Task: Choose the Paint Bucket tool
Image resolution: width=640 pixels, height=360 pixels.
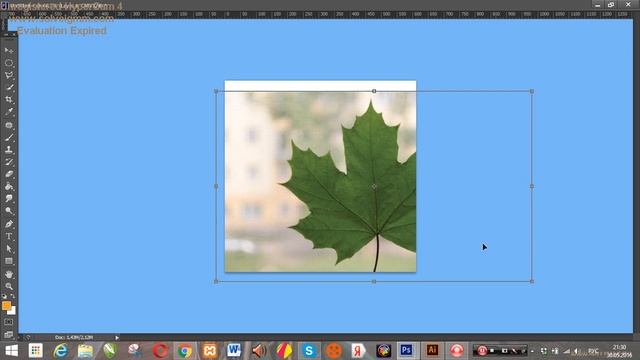Action: pyautogui.click(x=9, y=187)
